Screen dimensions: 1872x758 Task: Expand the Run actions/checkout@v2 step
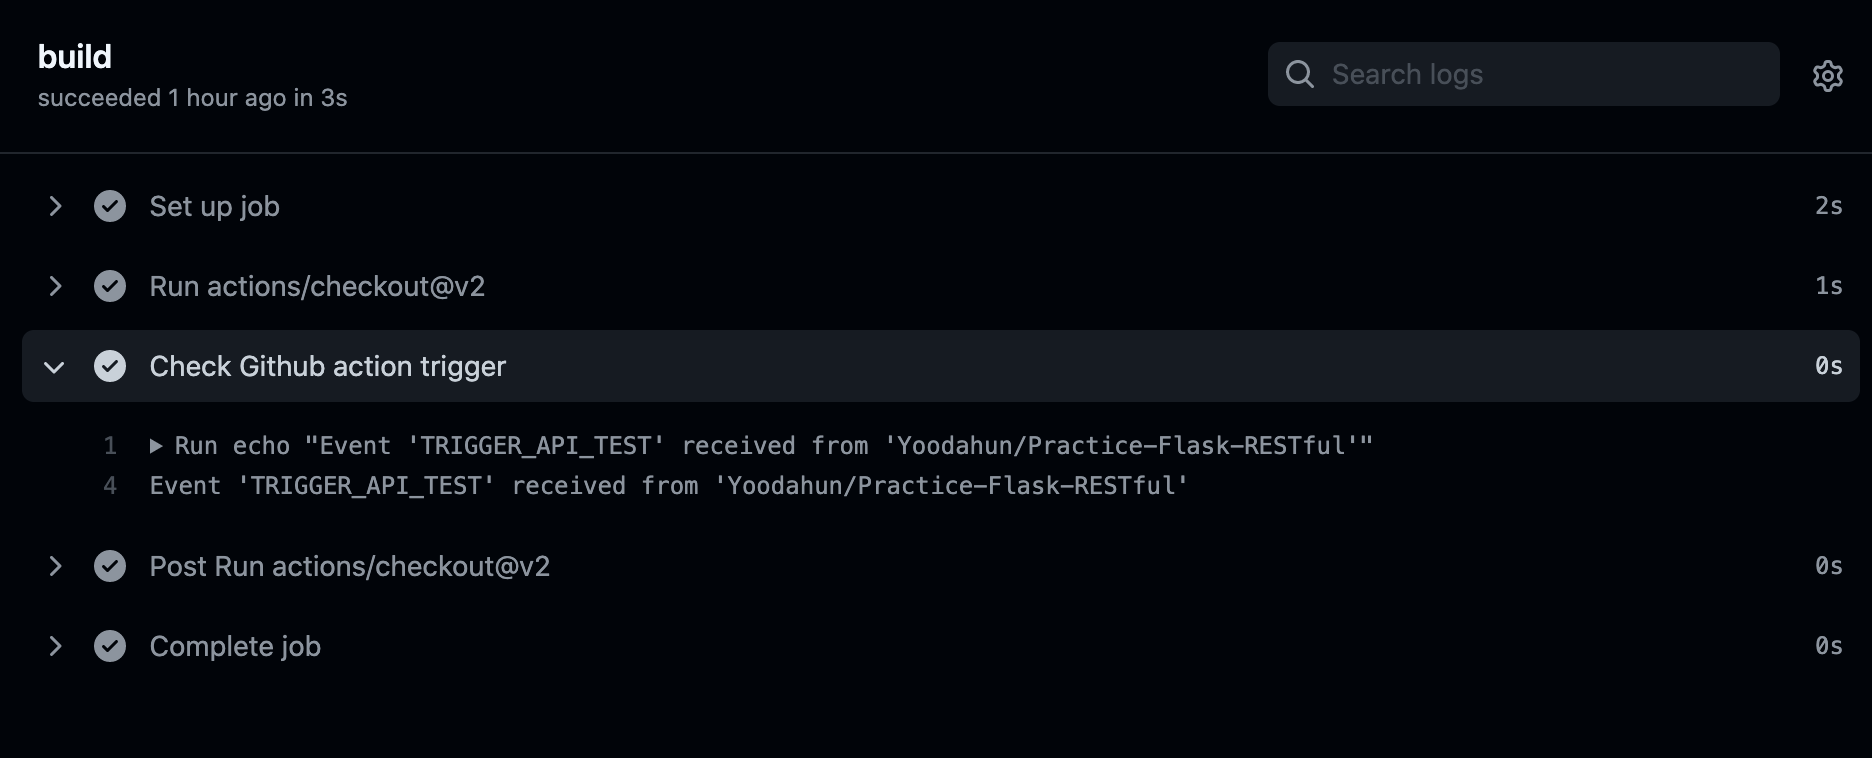(55, 286)
